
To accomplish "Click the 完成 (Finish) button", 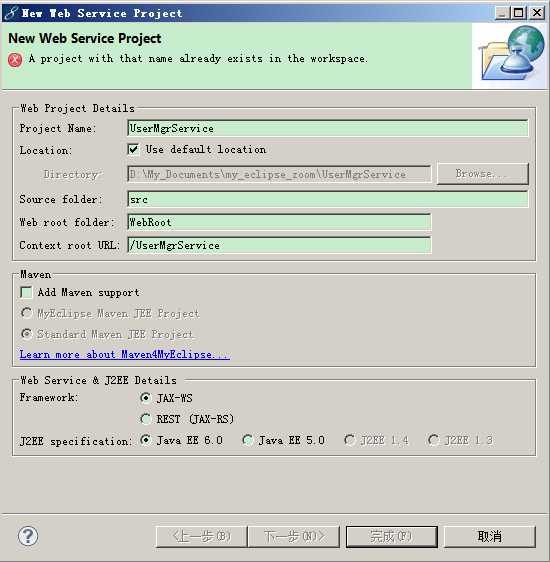I will [x=392, y=537].
